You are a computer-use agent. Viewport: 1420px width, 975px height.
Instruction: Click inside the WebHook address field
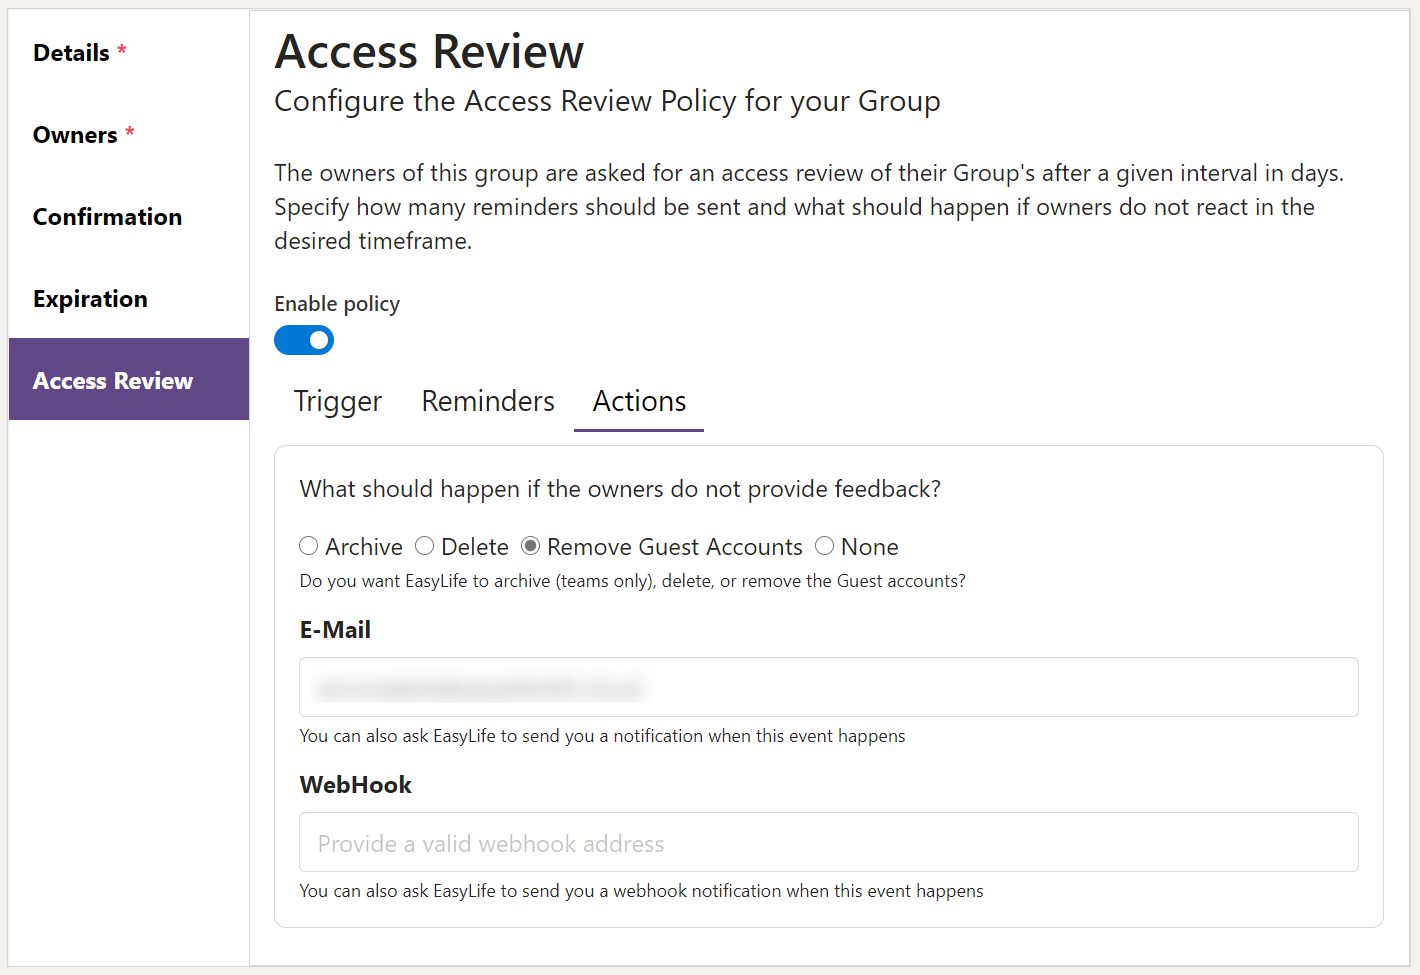827,842
